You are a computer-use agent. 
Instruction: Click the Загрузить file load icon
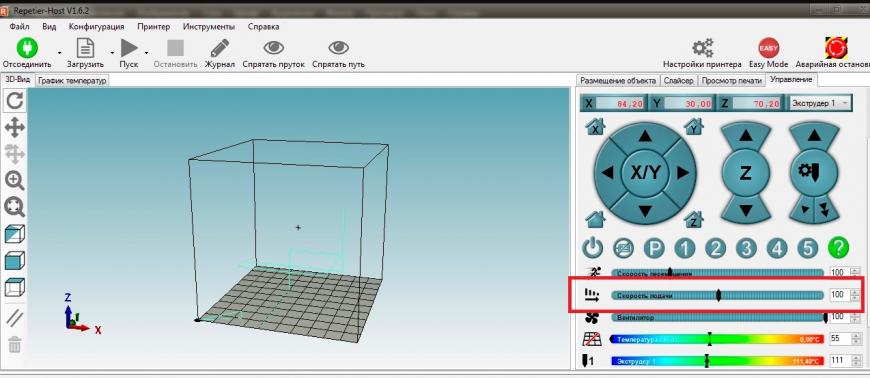(x=85, y=48)
